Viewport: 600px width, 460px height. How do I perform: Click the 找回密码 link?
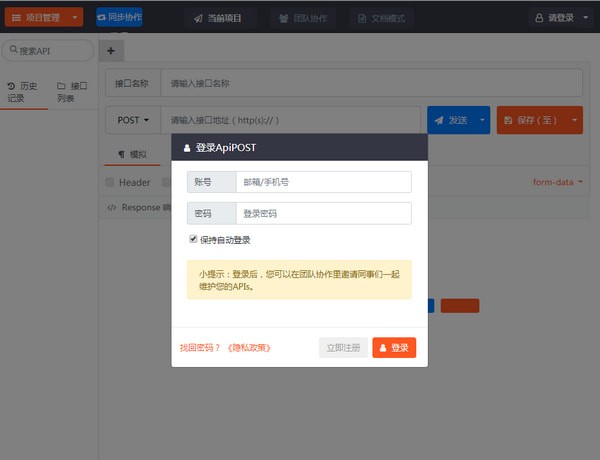tap(200, 347)
